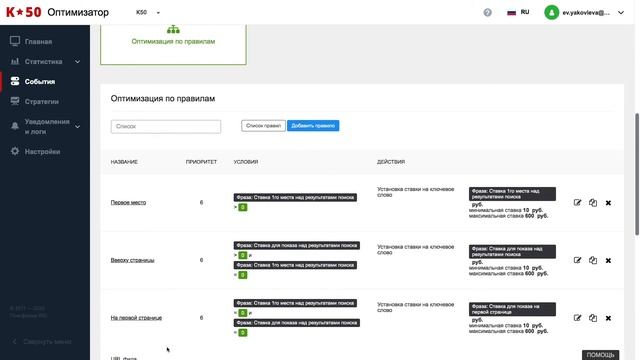The height and width of the screenshot is (360, 640).
Task: Click the notifications bell icon
Action: 15,126
